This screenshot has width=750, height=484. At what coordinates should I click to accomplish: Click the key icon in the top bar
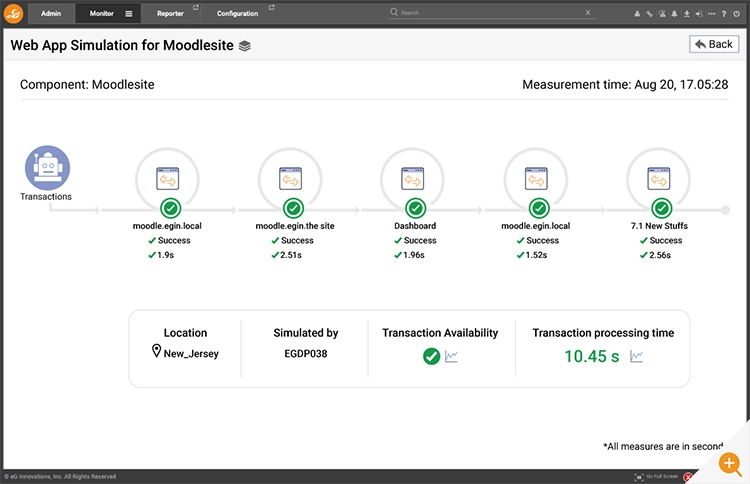tap(650, 14)
